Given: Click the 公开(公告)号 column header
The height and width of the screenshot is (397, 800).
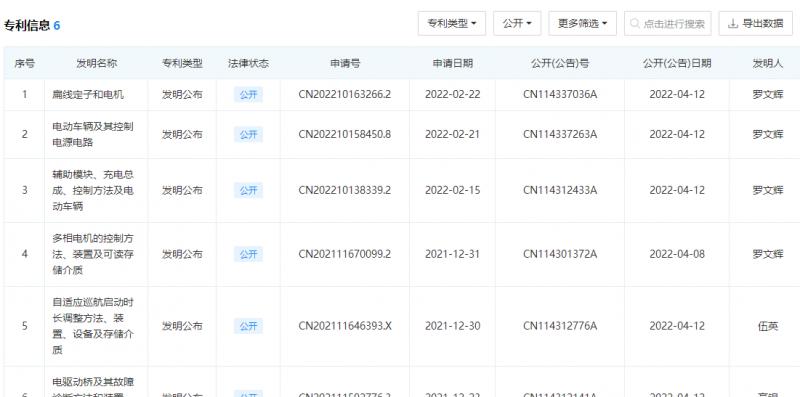Looking at the screenshot, I should click(560, 63).
